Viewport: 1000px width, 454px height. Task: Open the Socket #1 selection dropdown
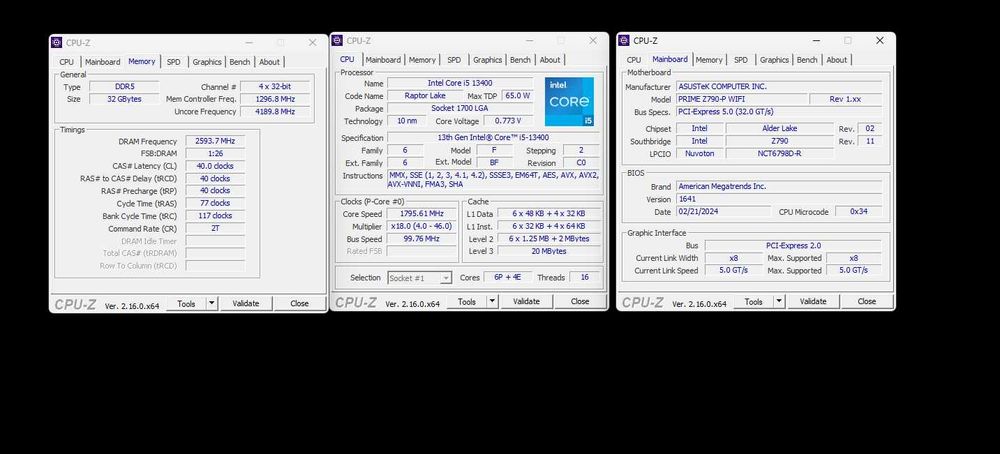(420, 278)
